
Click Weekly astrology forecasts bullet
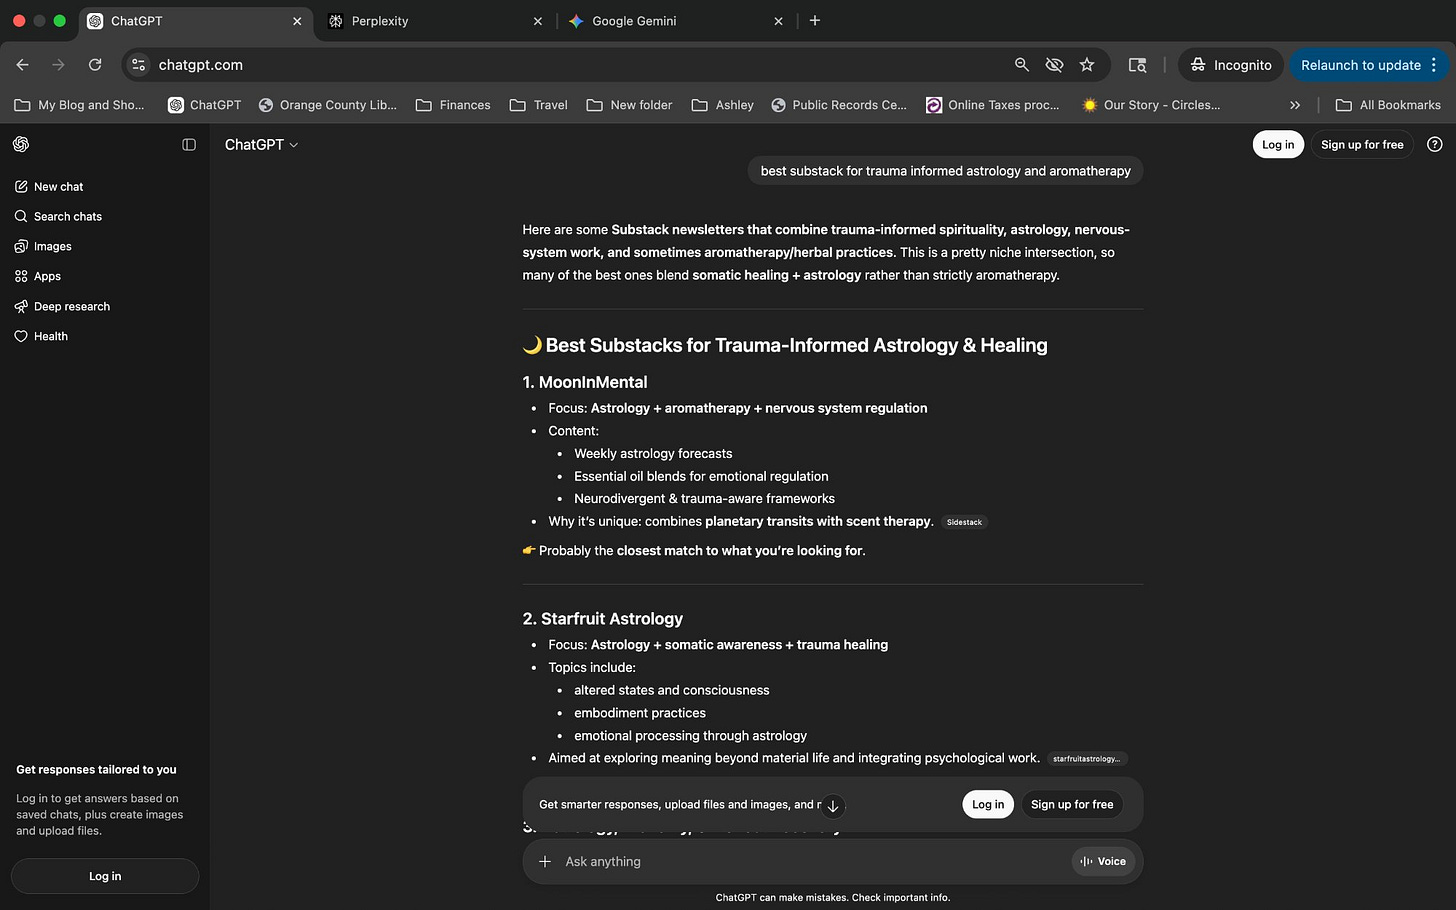pyautogui.click(x=653, y=454)
